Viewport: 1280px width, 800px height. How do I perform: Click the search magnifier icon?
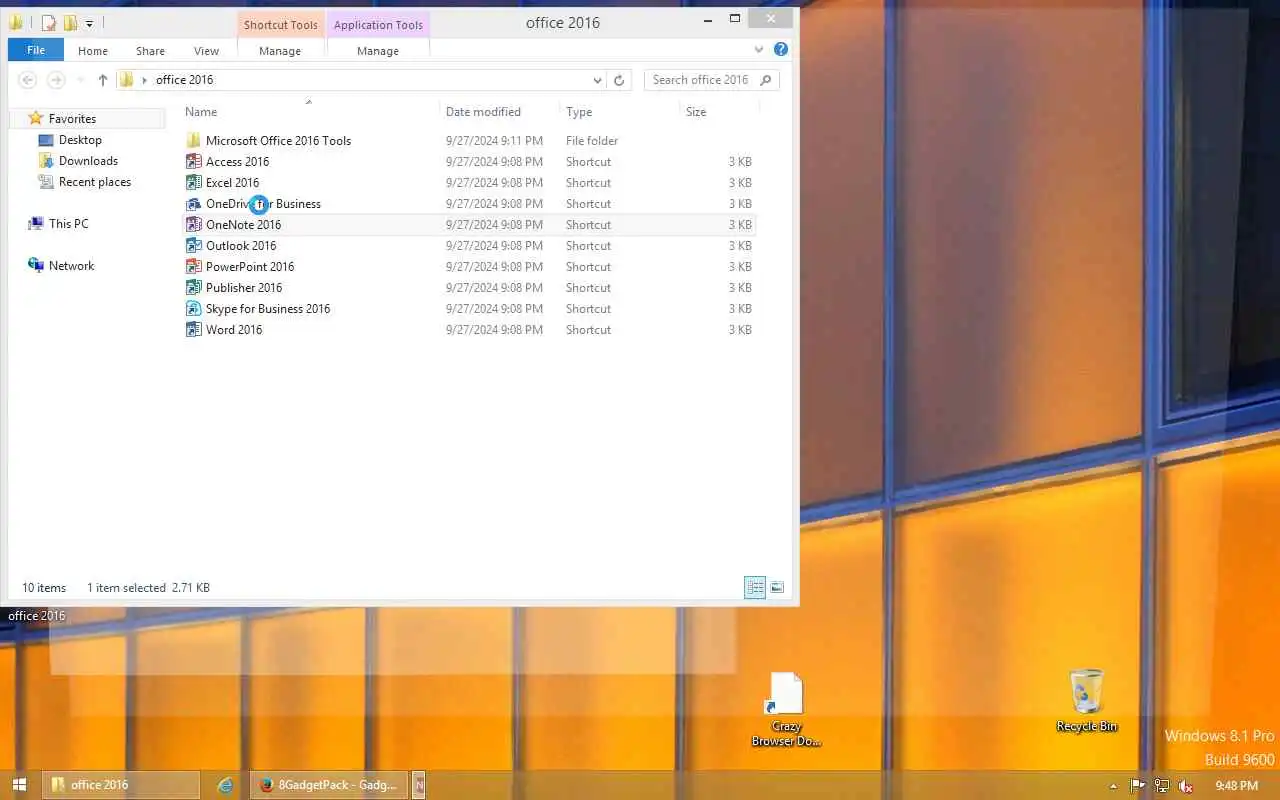coord(766,80)
